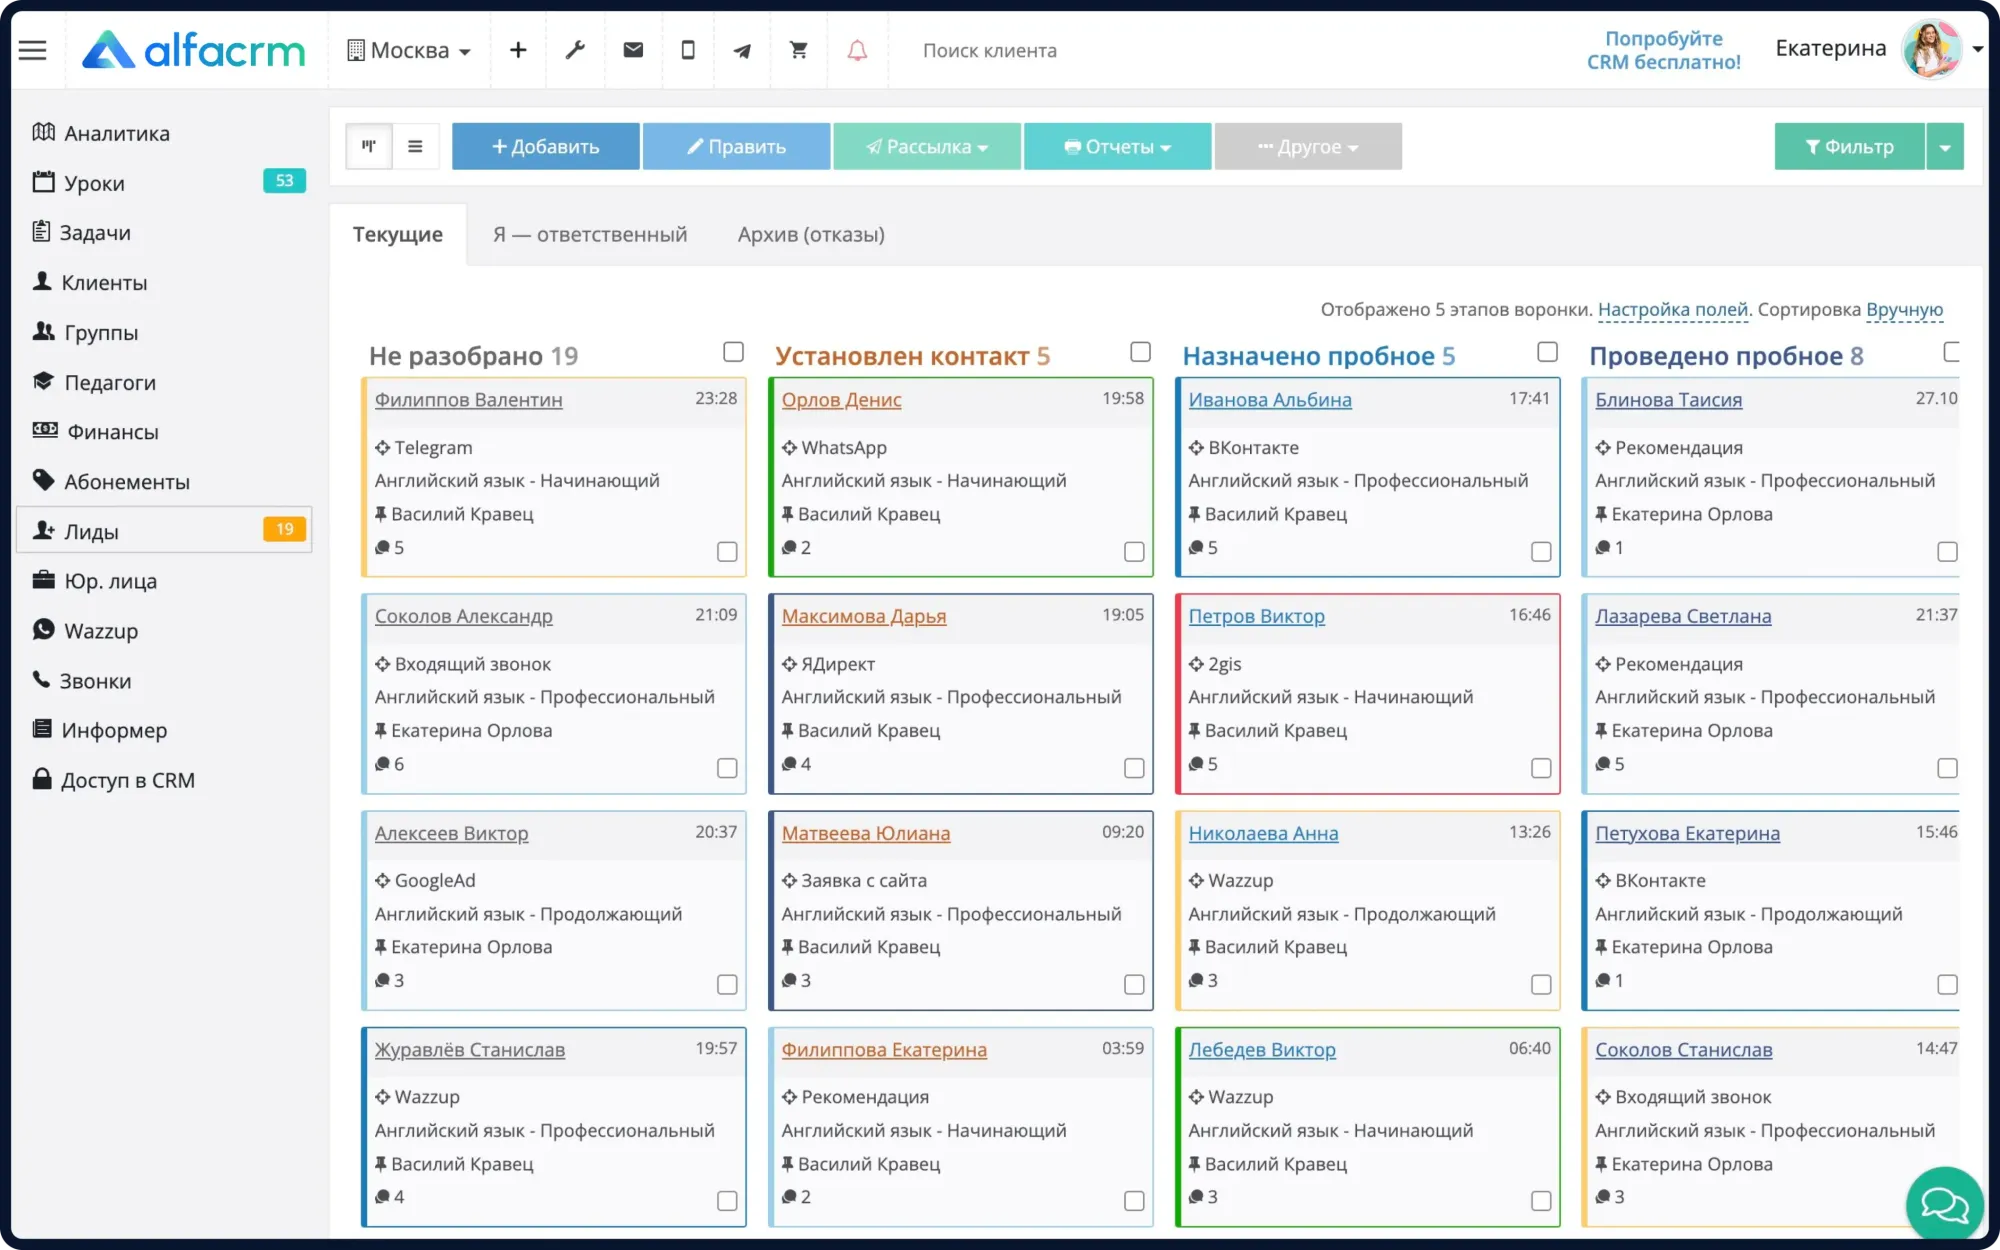Open the Настройка полей link
Viewport: 2000px width, 1250px height.
coord(1673,310)
